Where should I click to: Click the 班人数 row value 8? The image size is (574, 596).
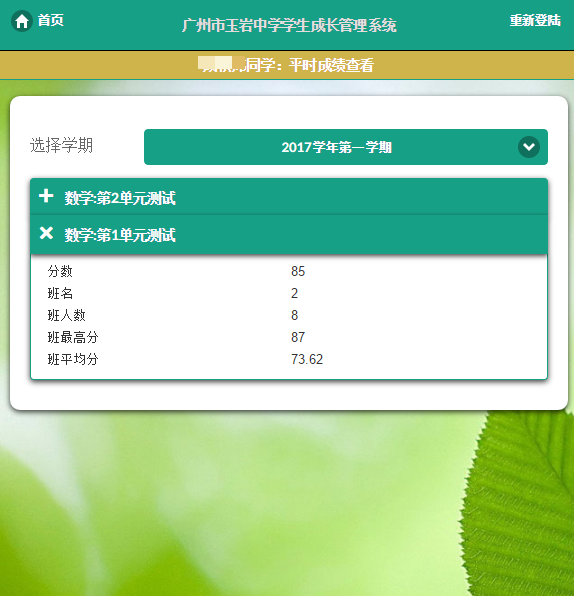pyautogui.click(x=294, y=315)
